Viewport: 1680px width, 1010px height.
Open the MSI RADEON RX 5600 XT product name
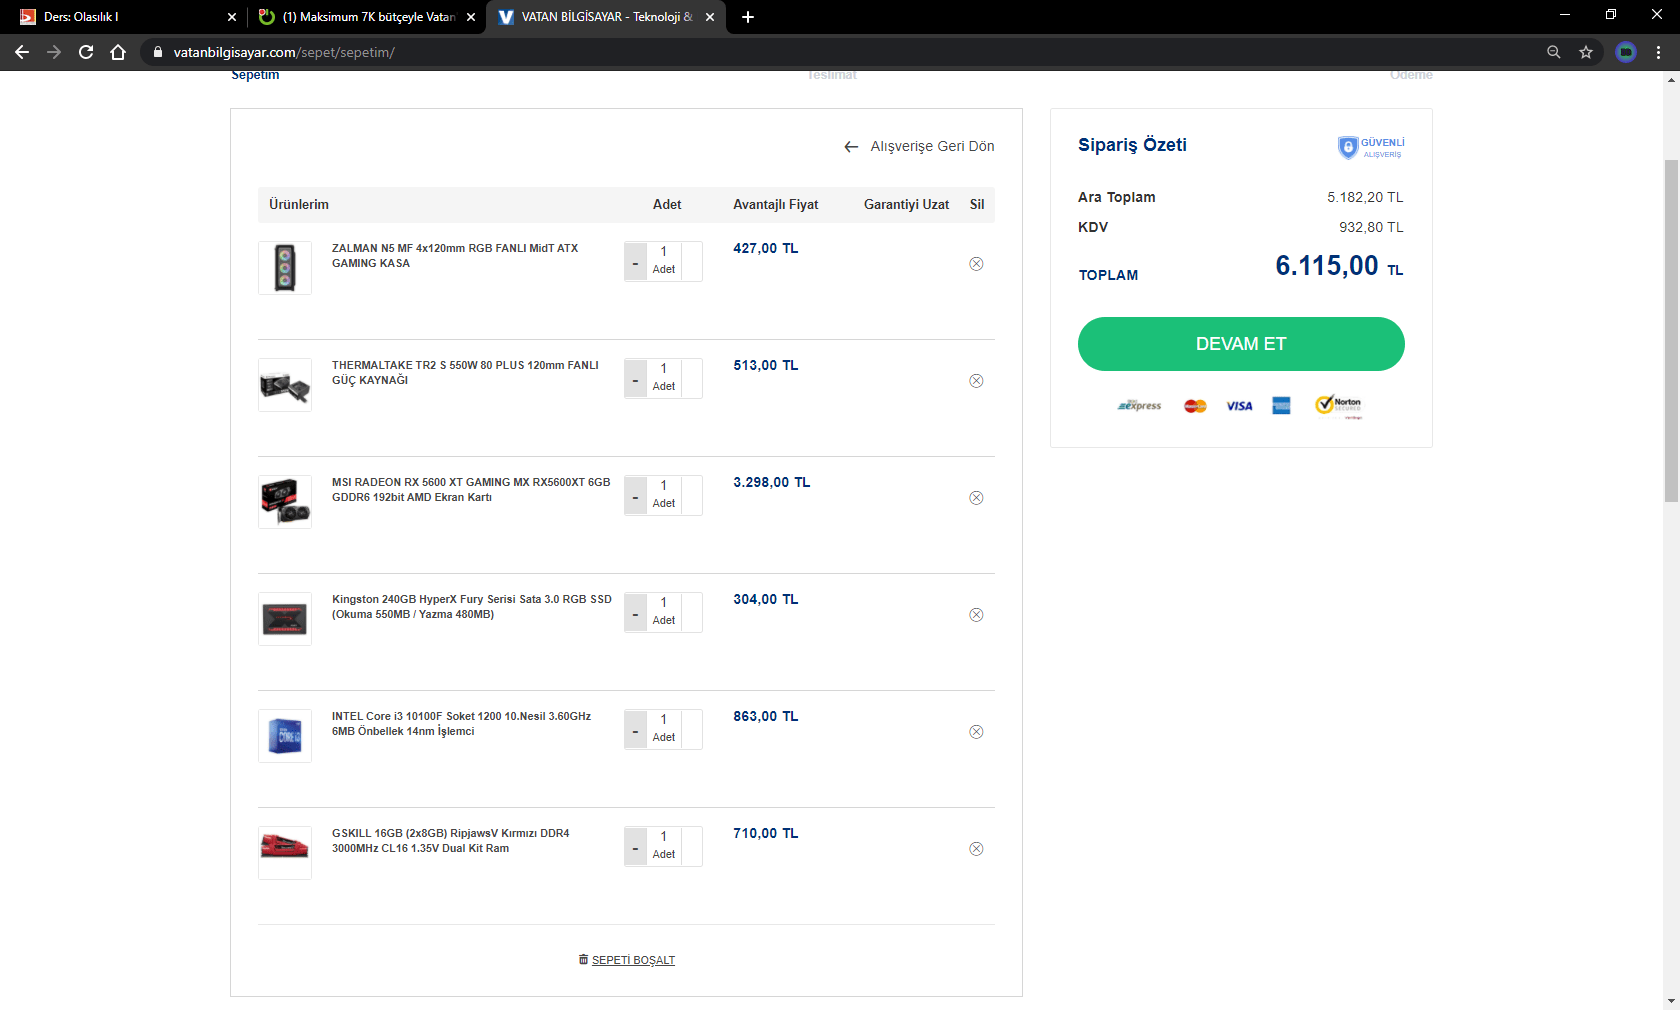[471, 490]
